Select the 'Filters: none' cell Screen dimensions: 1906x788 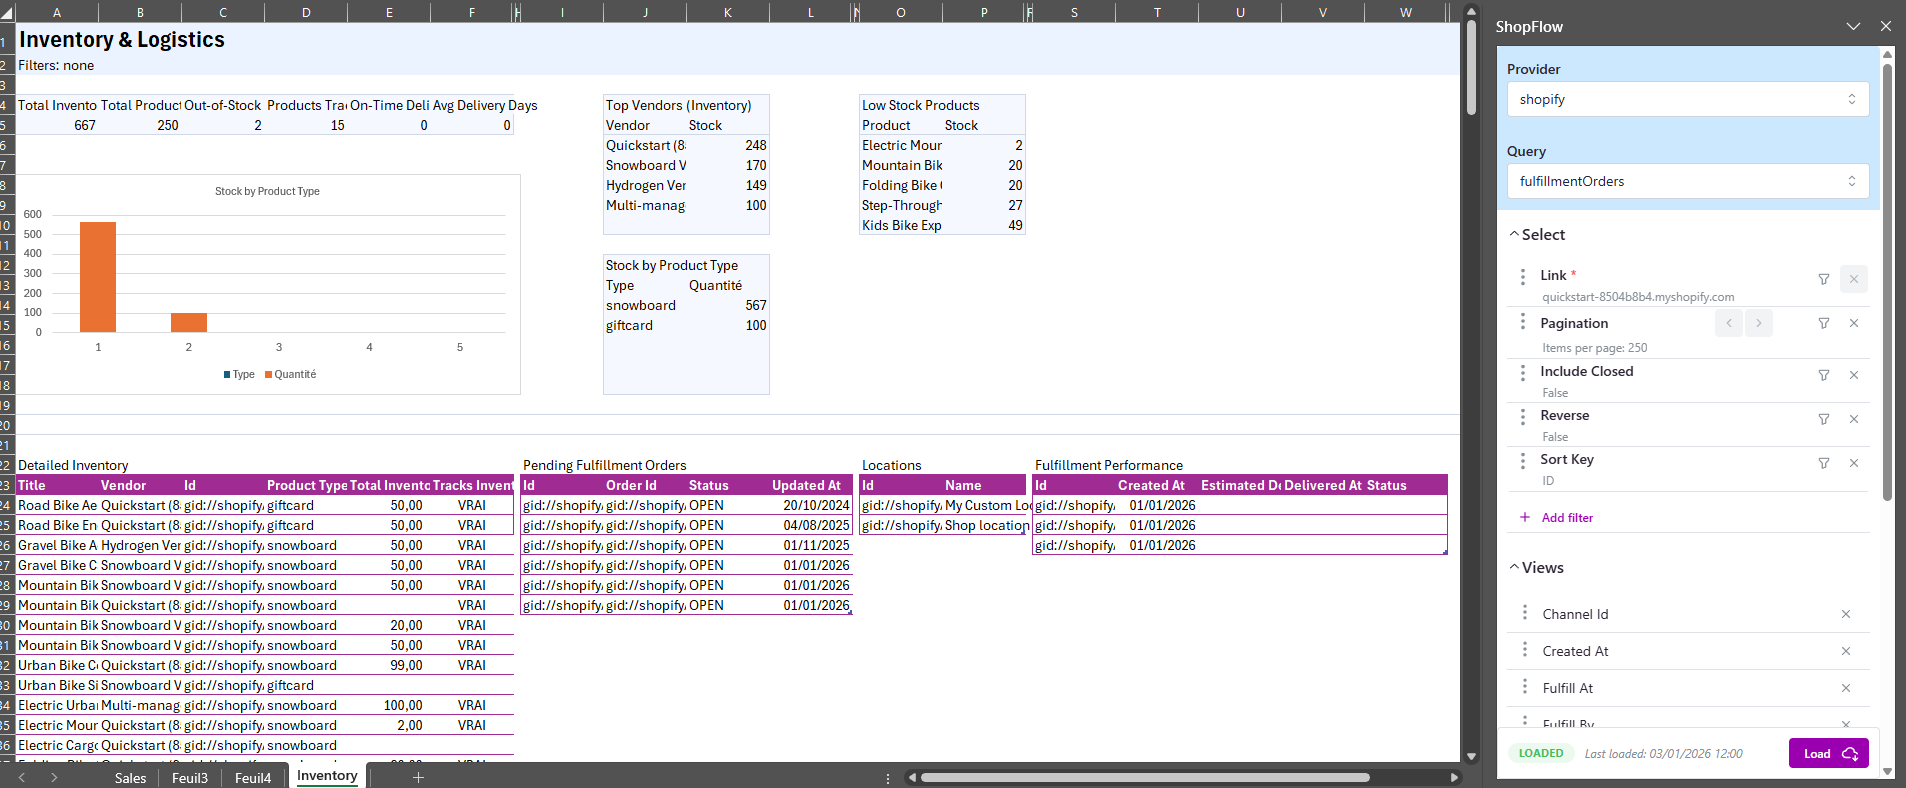click(56, 65)
